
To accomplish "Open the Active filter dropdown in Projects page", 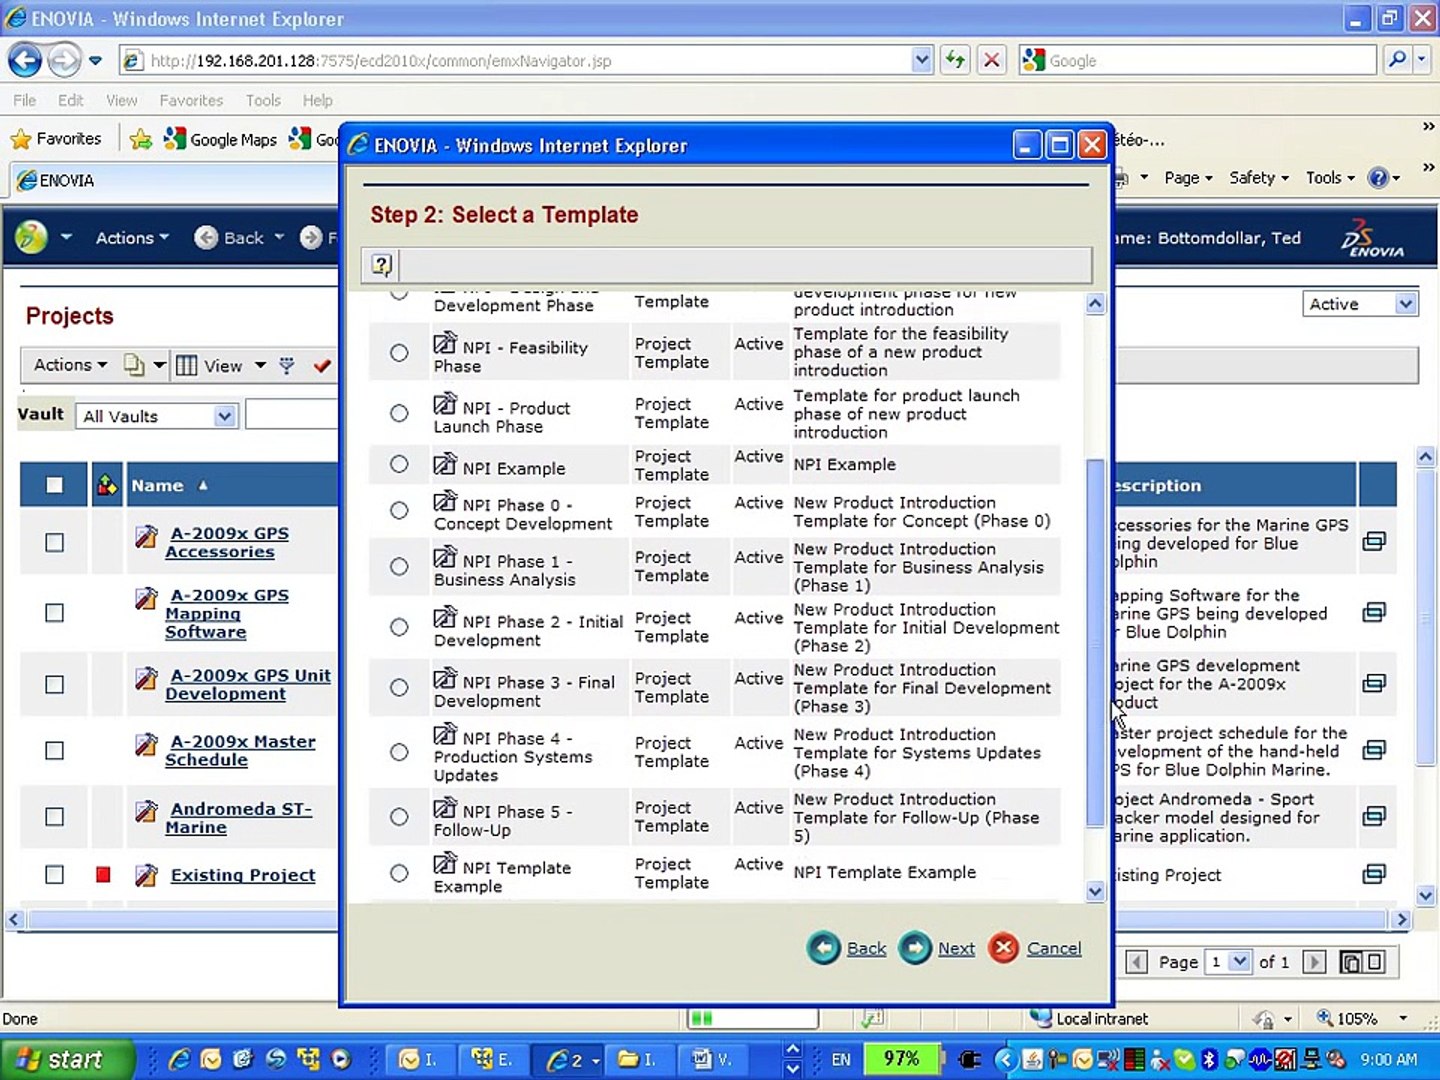I will click(1360, 304).
